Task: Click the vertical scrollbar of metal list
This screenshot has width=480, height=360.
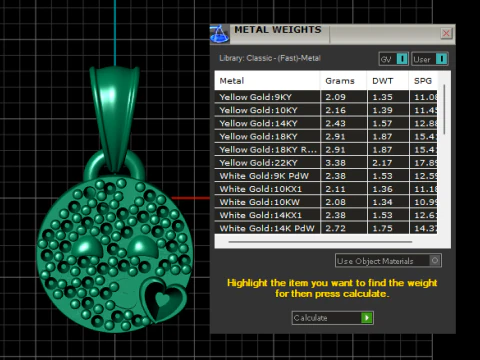Action: click(x=444, y=109)
